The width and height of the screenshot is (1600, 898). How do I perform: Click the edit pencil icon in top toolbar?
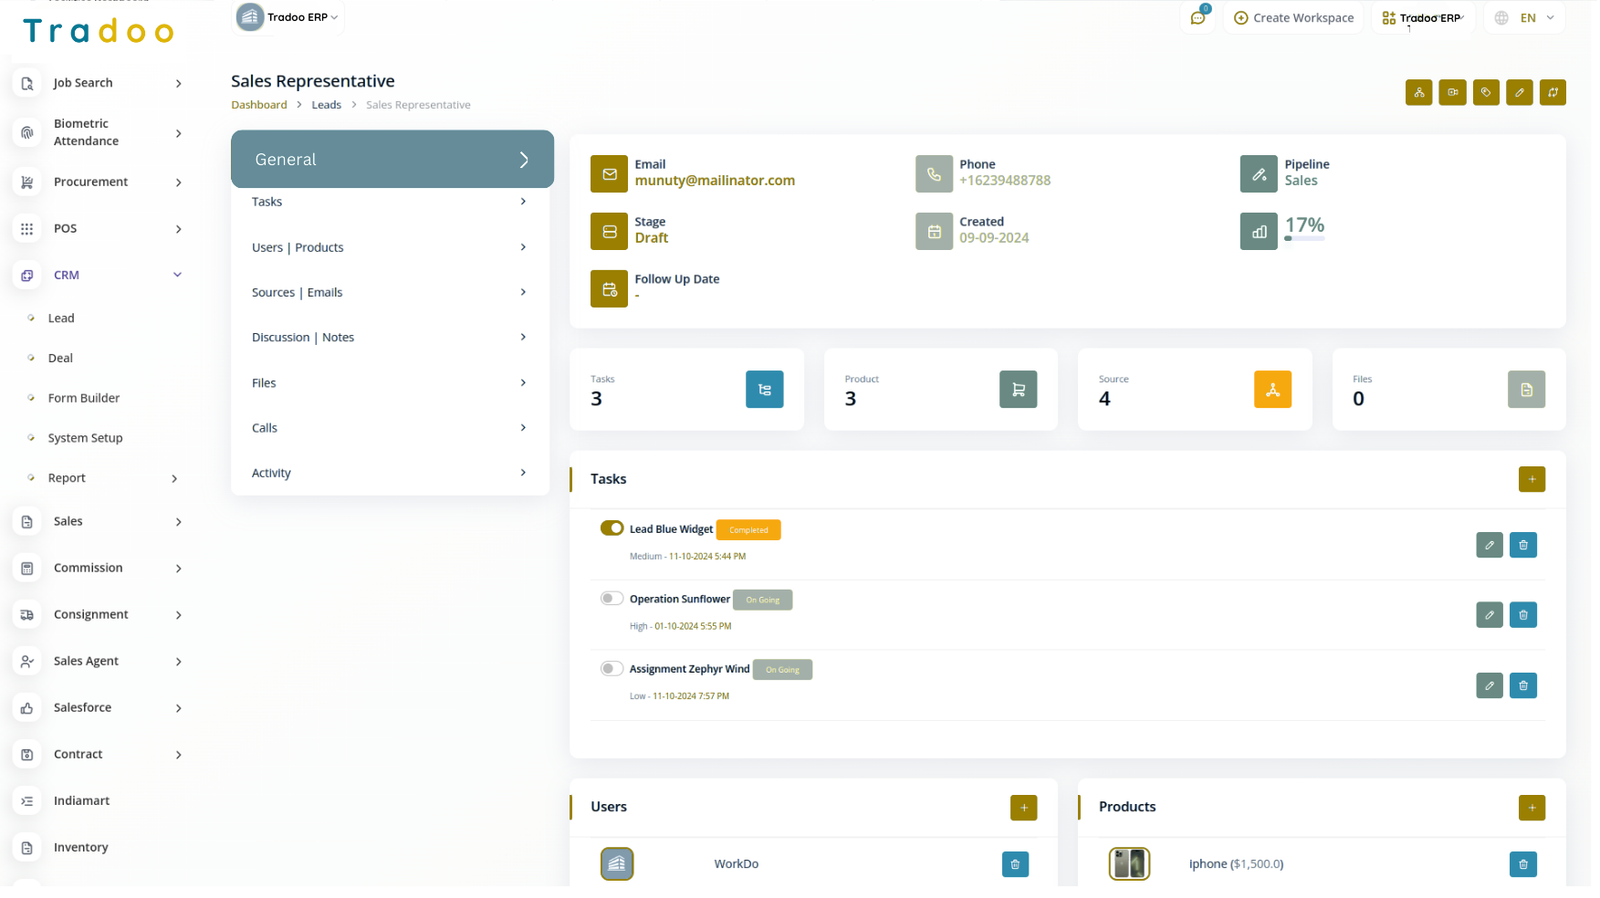click(1519, 92)
